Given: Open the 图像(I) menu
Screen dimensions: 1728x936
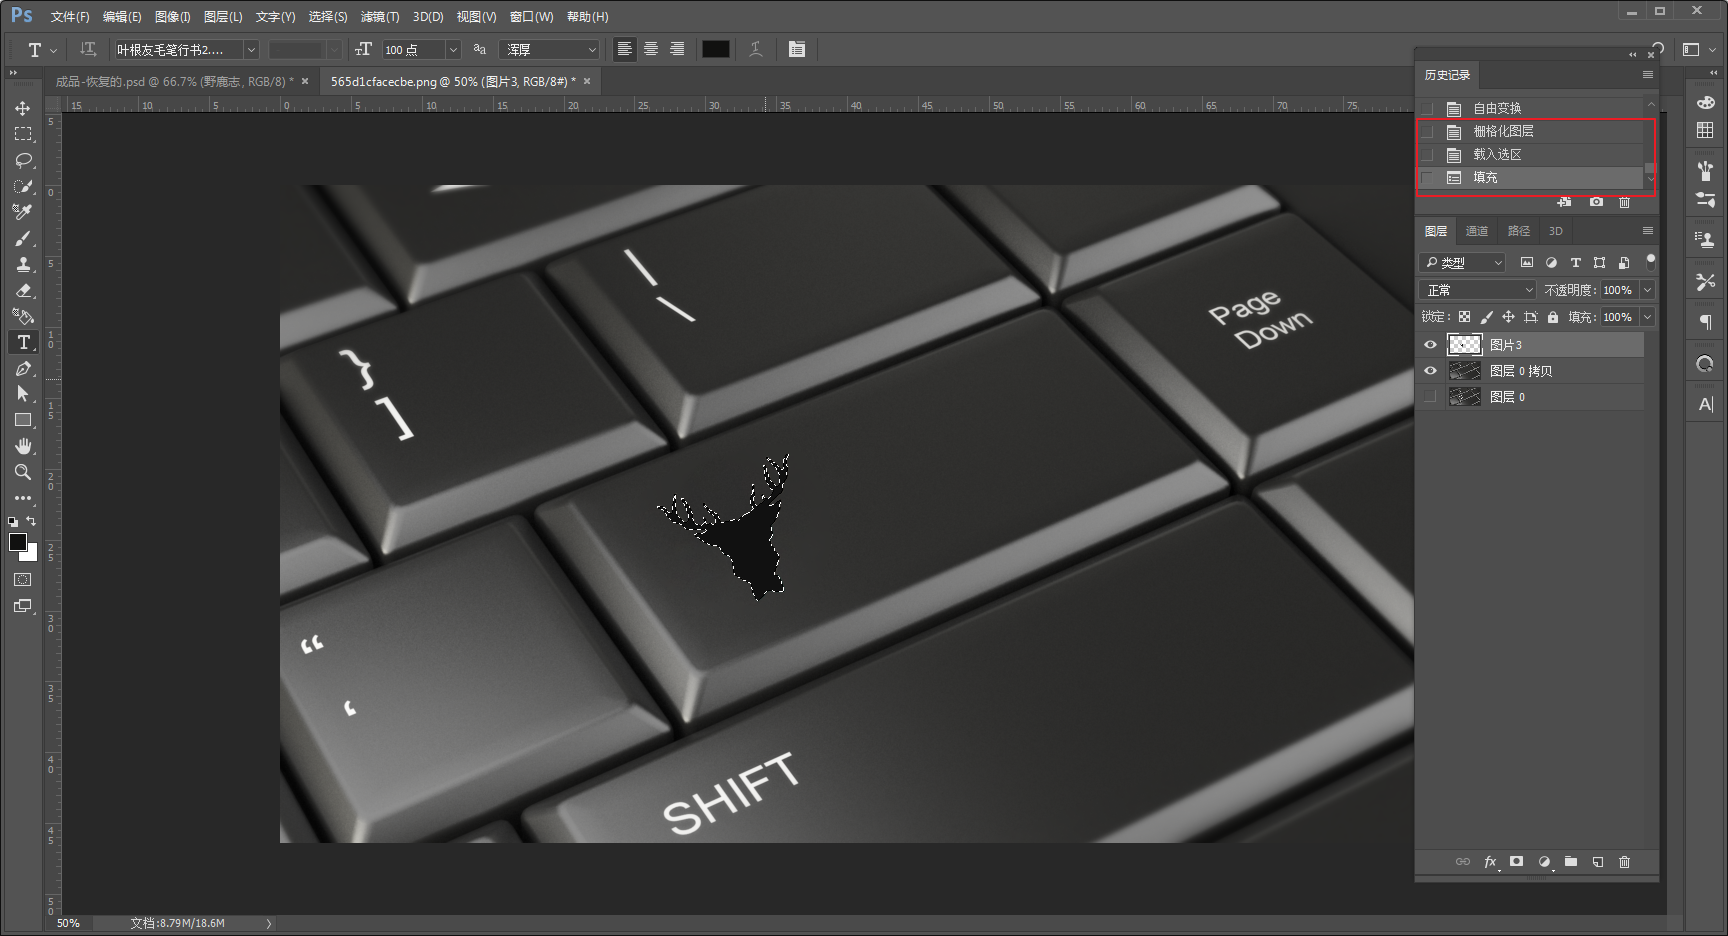Looking at the screenshot, I should 172,17.
